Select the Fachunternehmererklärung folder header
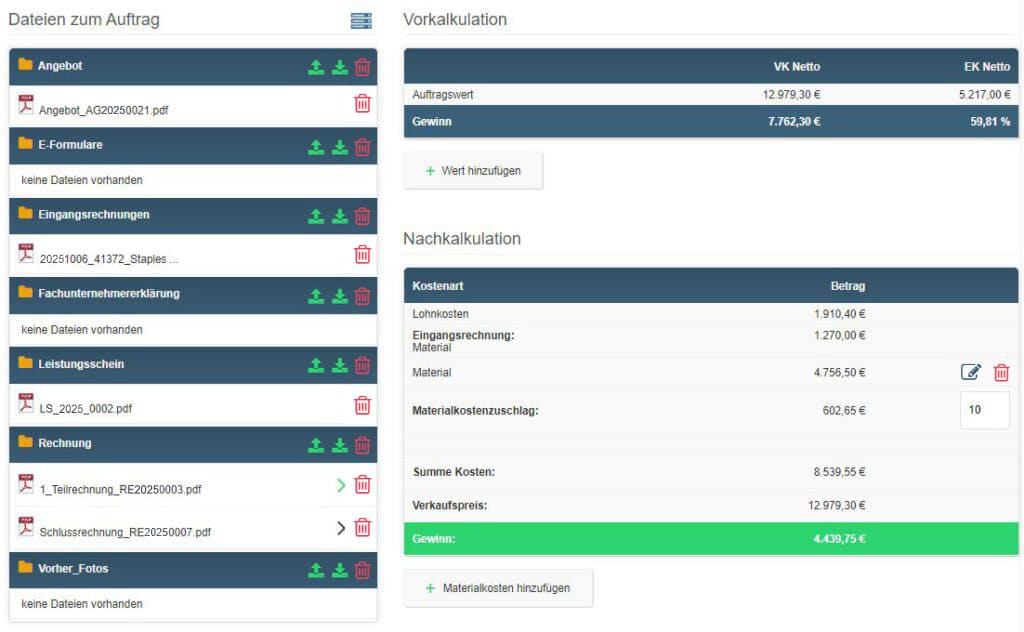The width and height of the screenshot is (1024, 632). 108,294
